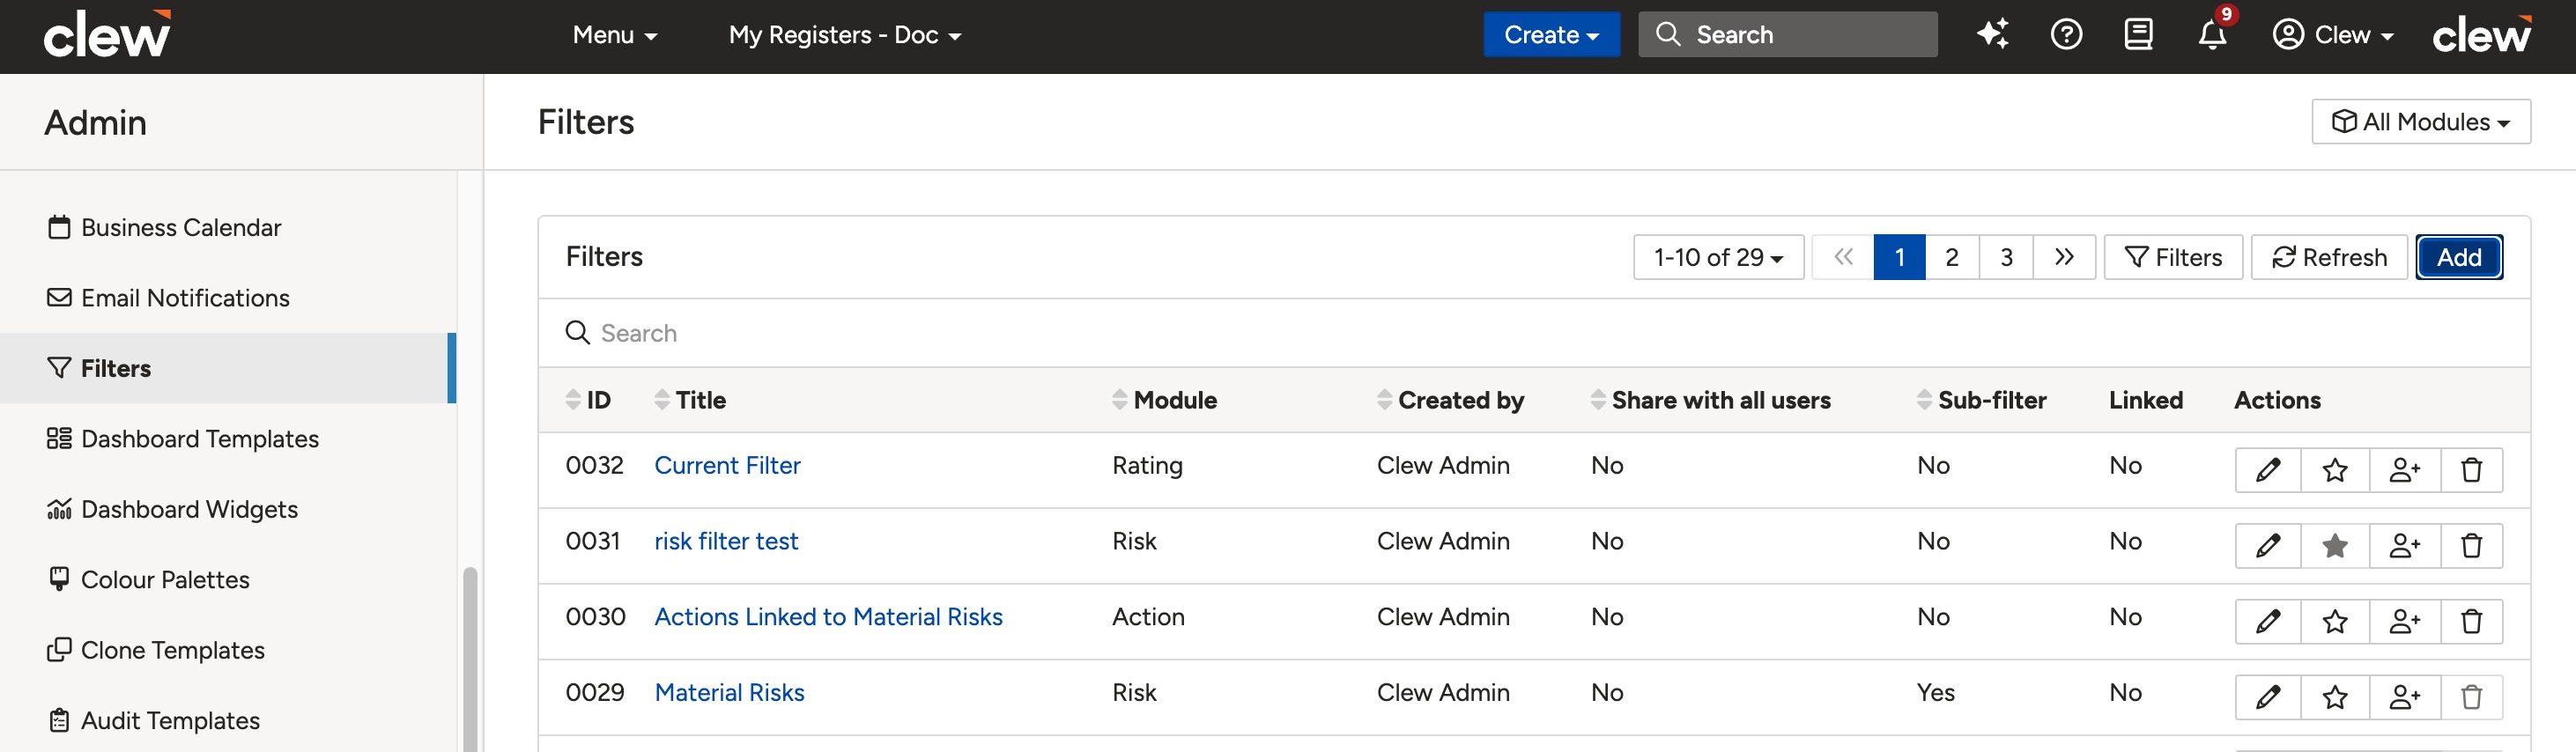Change the 1-10 of 29 page size
The image size is (2576, 752).
(x=1718, y=257)
